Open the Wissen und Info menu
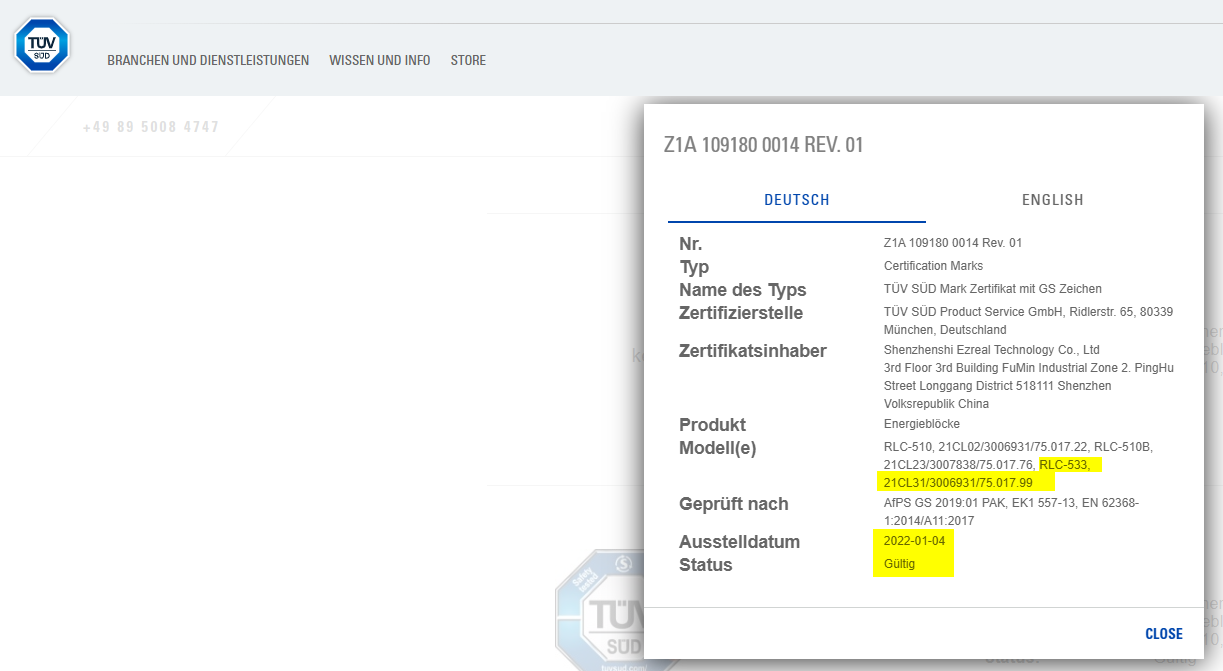The width and height of the screenshot is (1223, 671). coord(380,60)
